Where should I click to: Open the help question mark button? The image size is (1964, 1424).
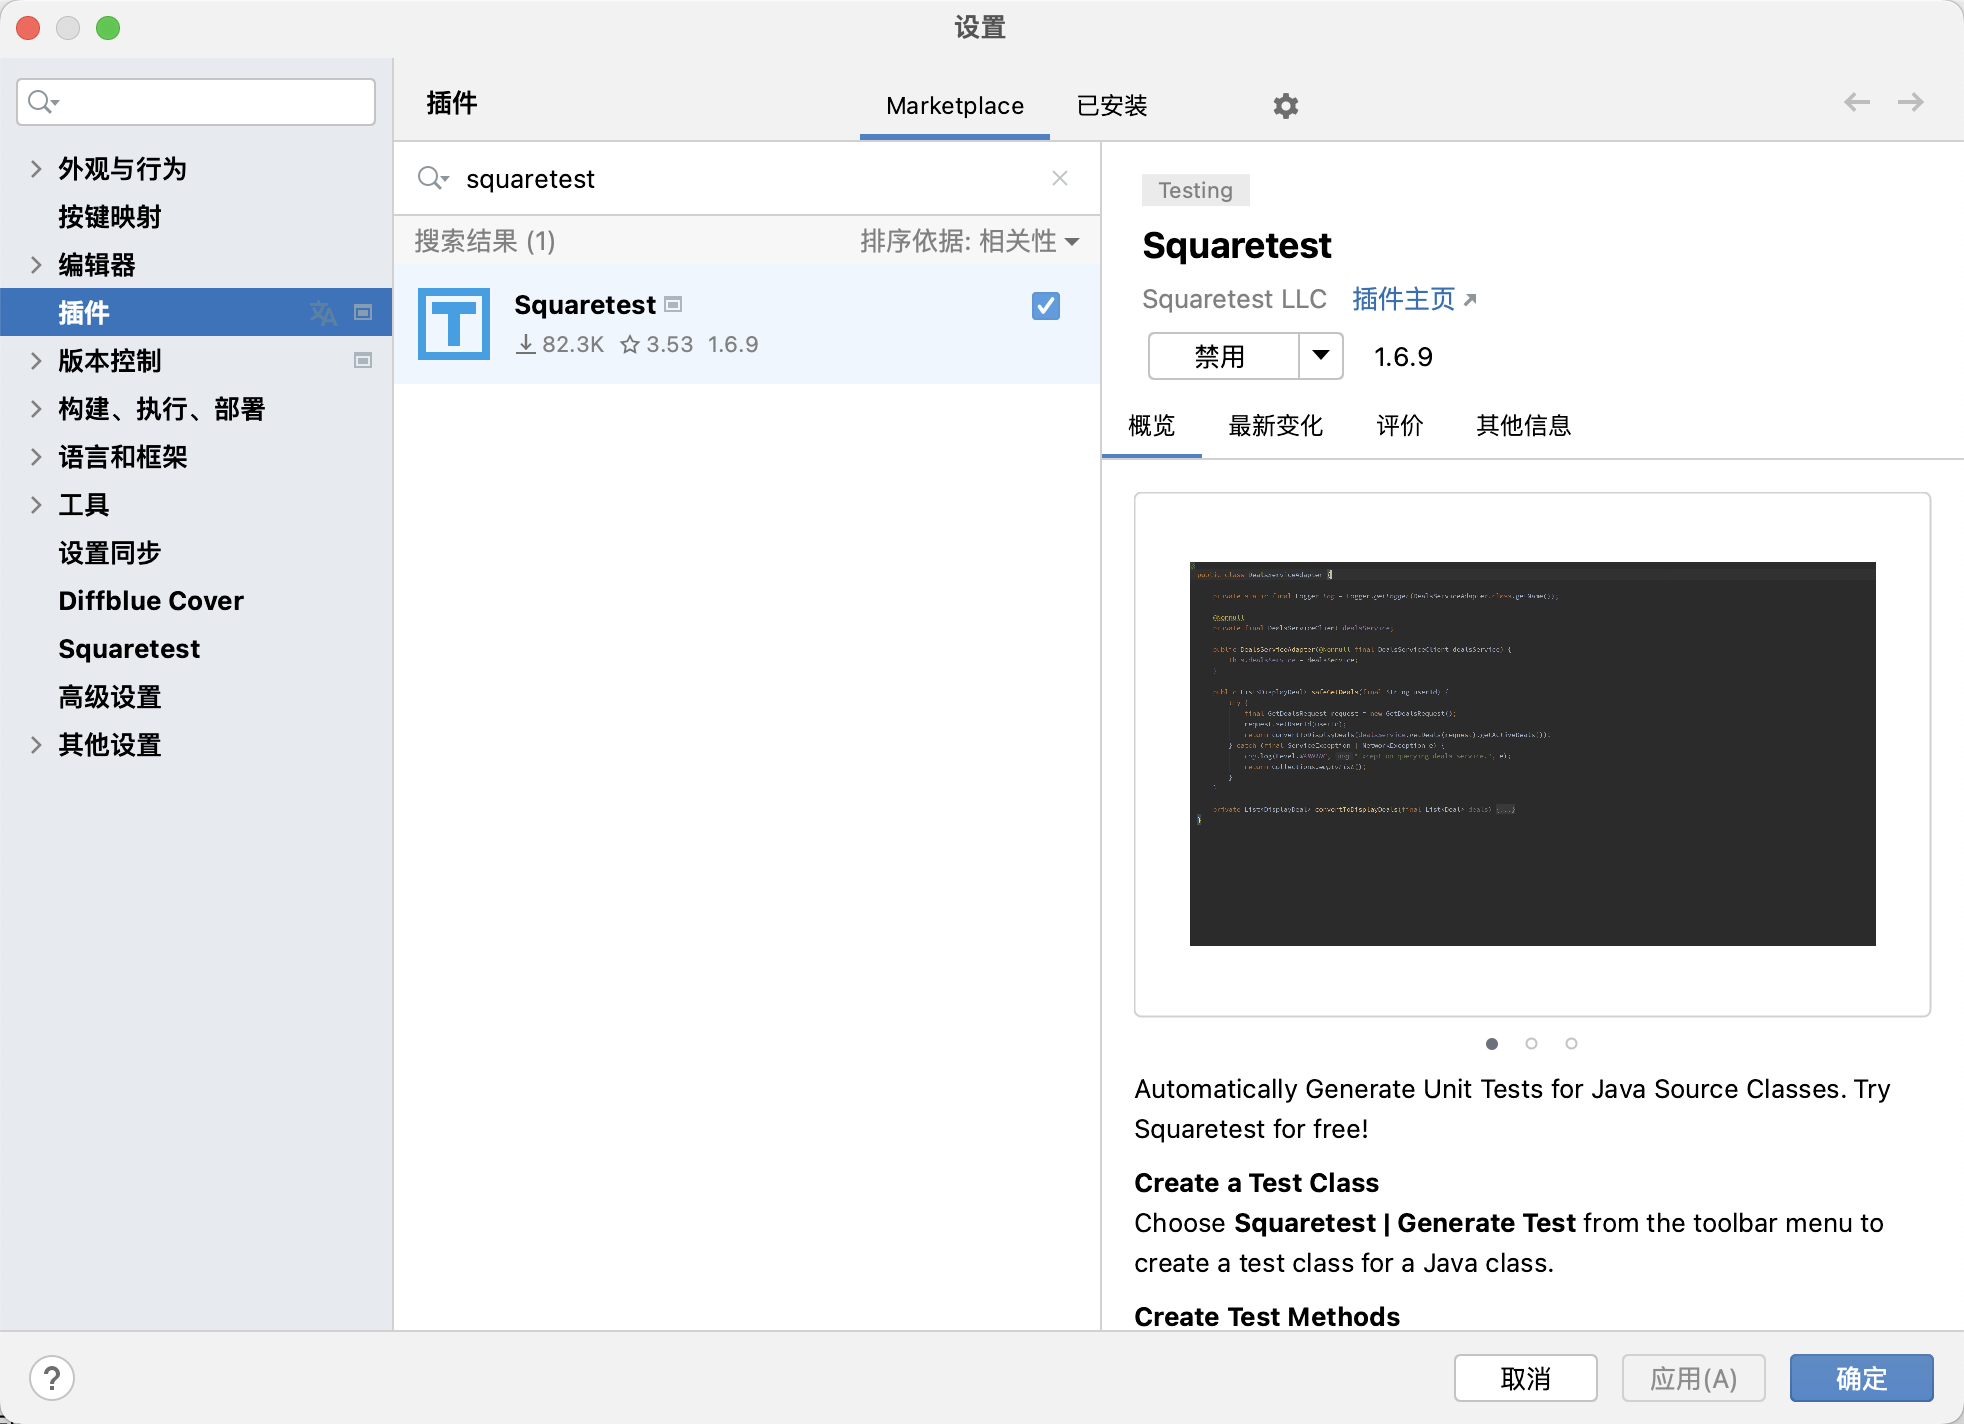(52, 1378)
